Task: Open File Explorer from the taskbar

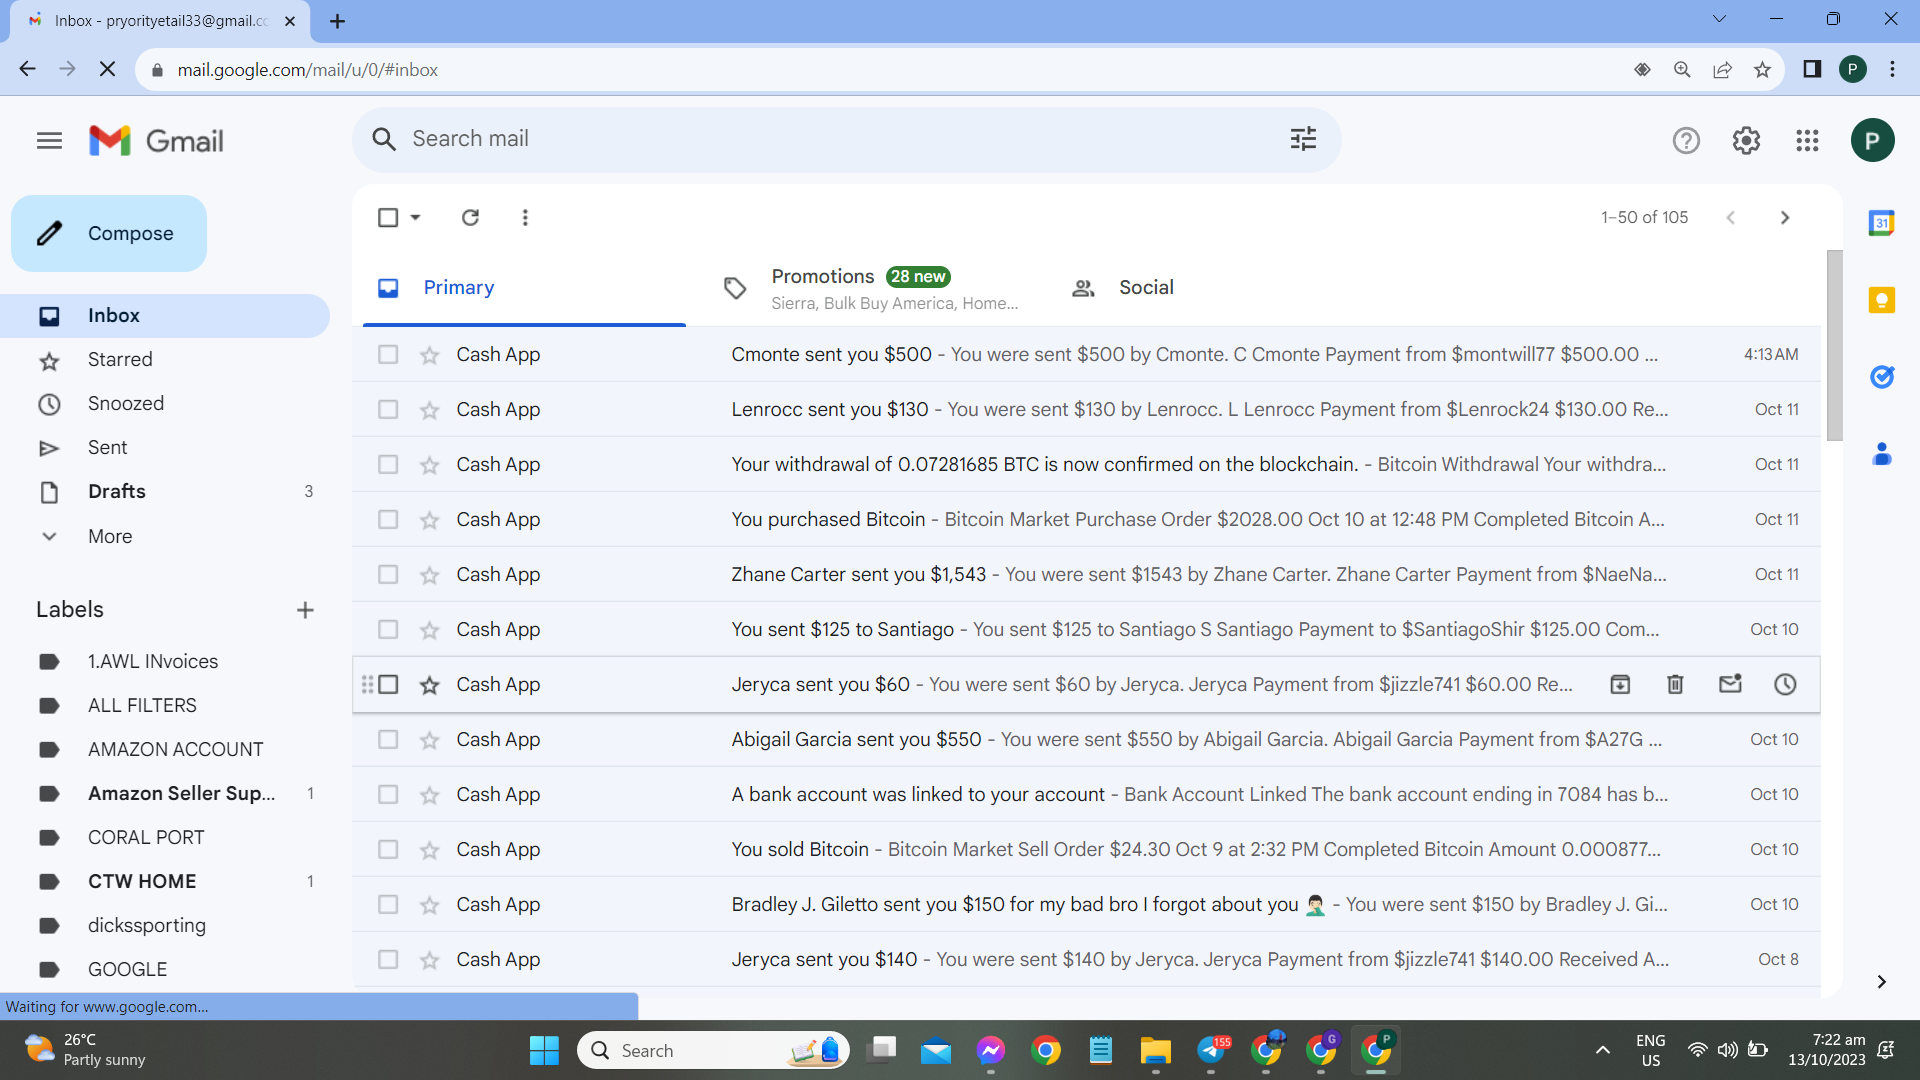Action: tap(1155, 1050)
